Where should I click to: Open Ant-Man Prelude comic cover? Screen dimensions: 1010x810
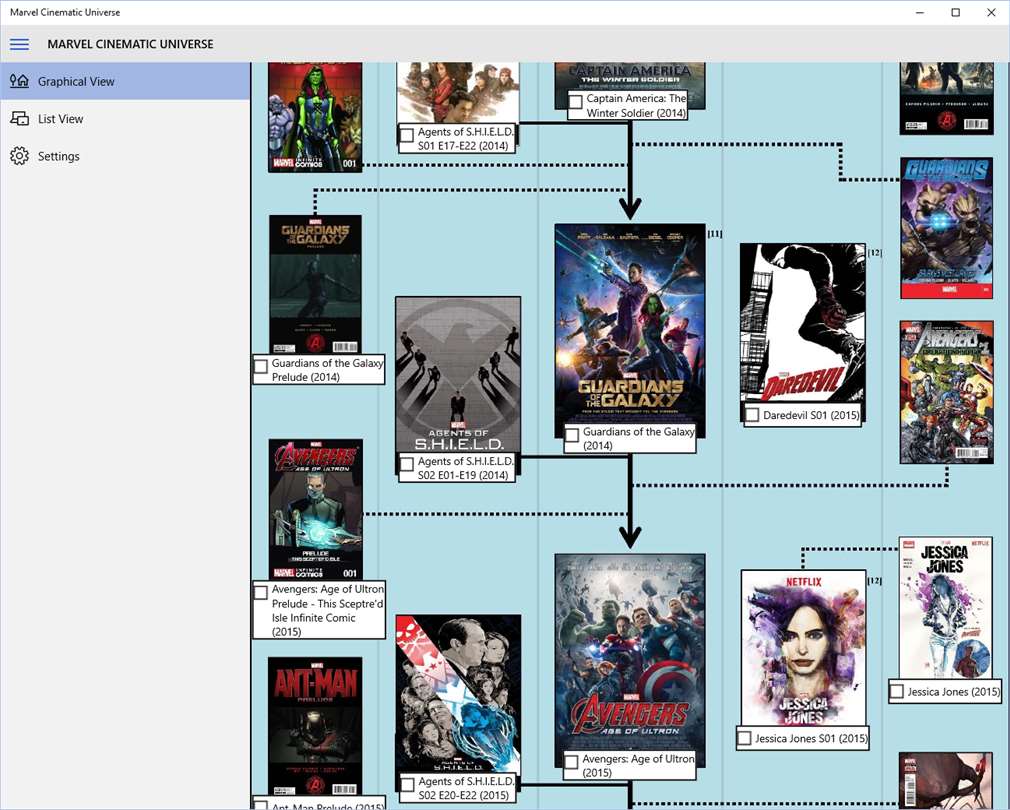click(x=315, y=726)
